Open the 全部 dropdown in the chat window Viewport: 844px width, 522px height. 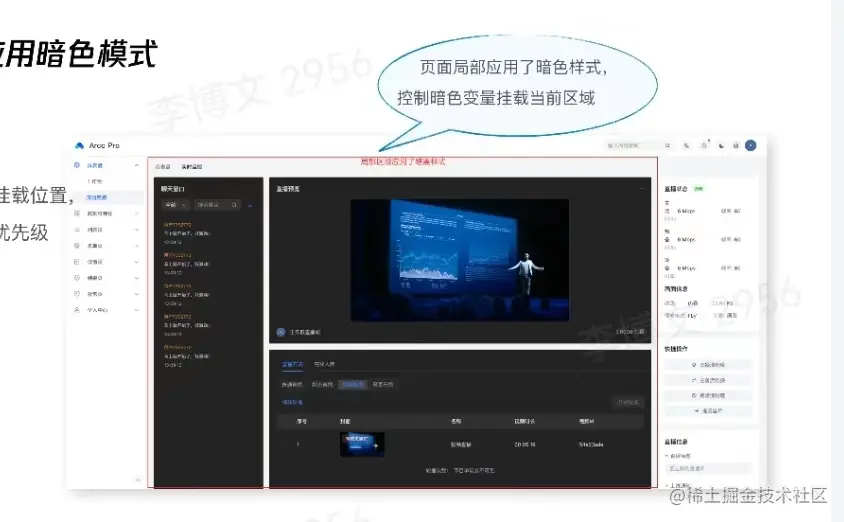coord(175,205)
